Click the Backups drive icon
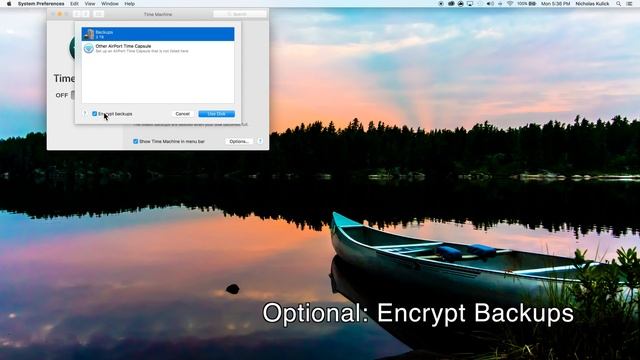Screen dimensions: 640x360 [x=89, y=34]
